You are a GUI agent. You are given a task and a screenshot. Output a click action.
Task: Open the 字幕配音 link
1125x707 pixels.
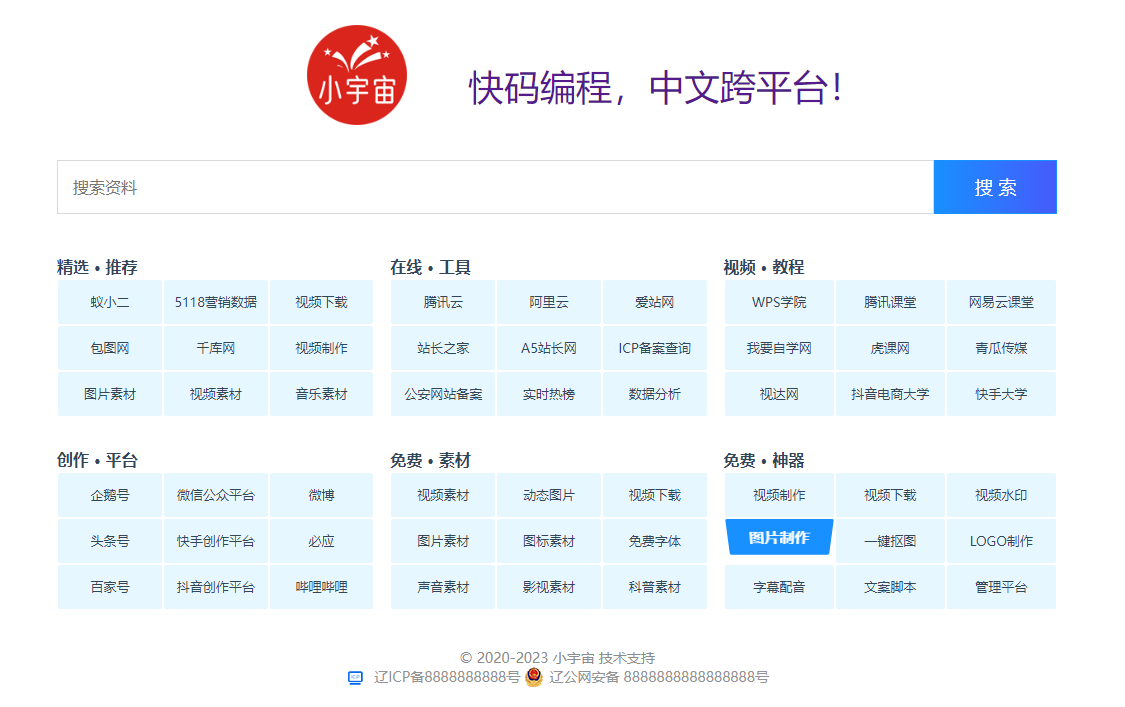779,587
